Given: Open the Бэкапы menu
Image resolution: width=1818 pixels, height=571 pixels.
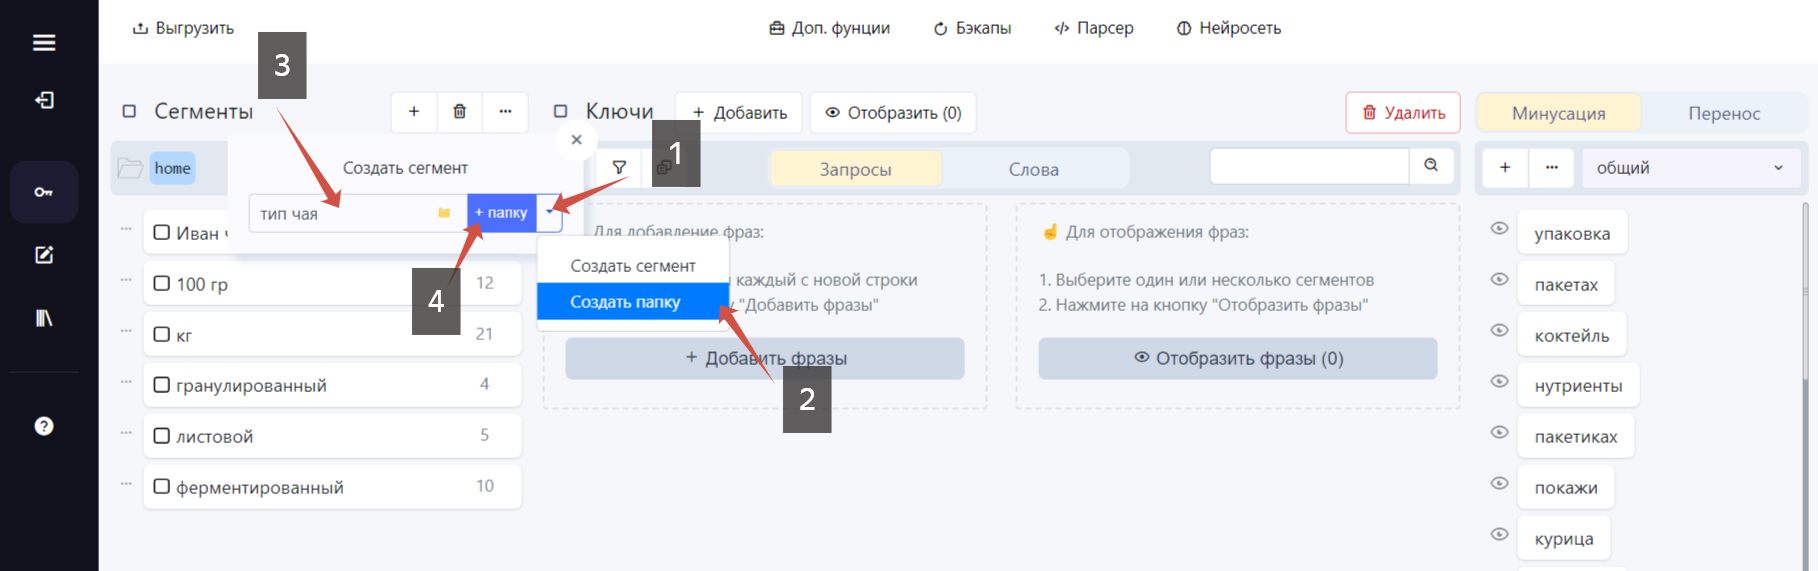Looking at the screenshot, I should pyautogui.click(x=972, y=28).
